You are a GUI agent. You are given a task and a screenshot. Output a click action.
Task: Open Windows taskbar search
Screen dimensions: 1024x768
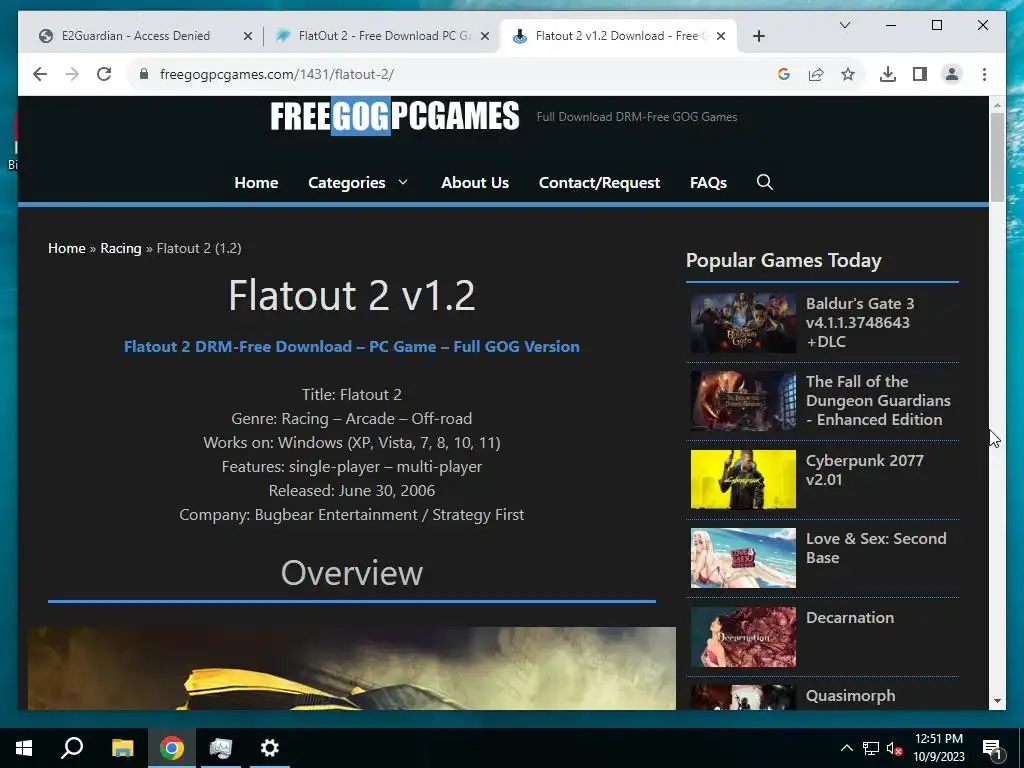tap(72, 748)
